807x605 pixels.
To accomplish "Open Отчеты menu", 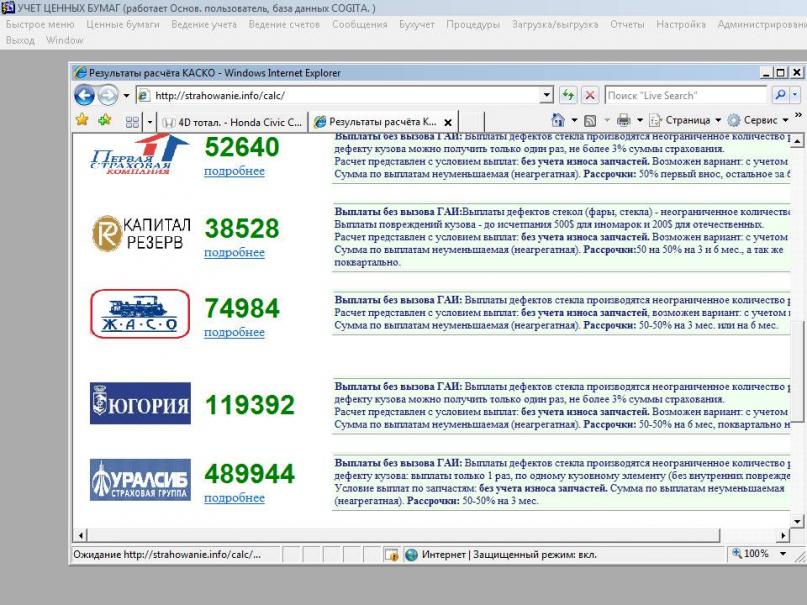I will point(627,24).
